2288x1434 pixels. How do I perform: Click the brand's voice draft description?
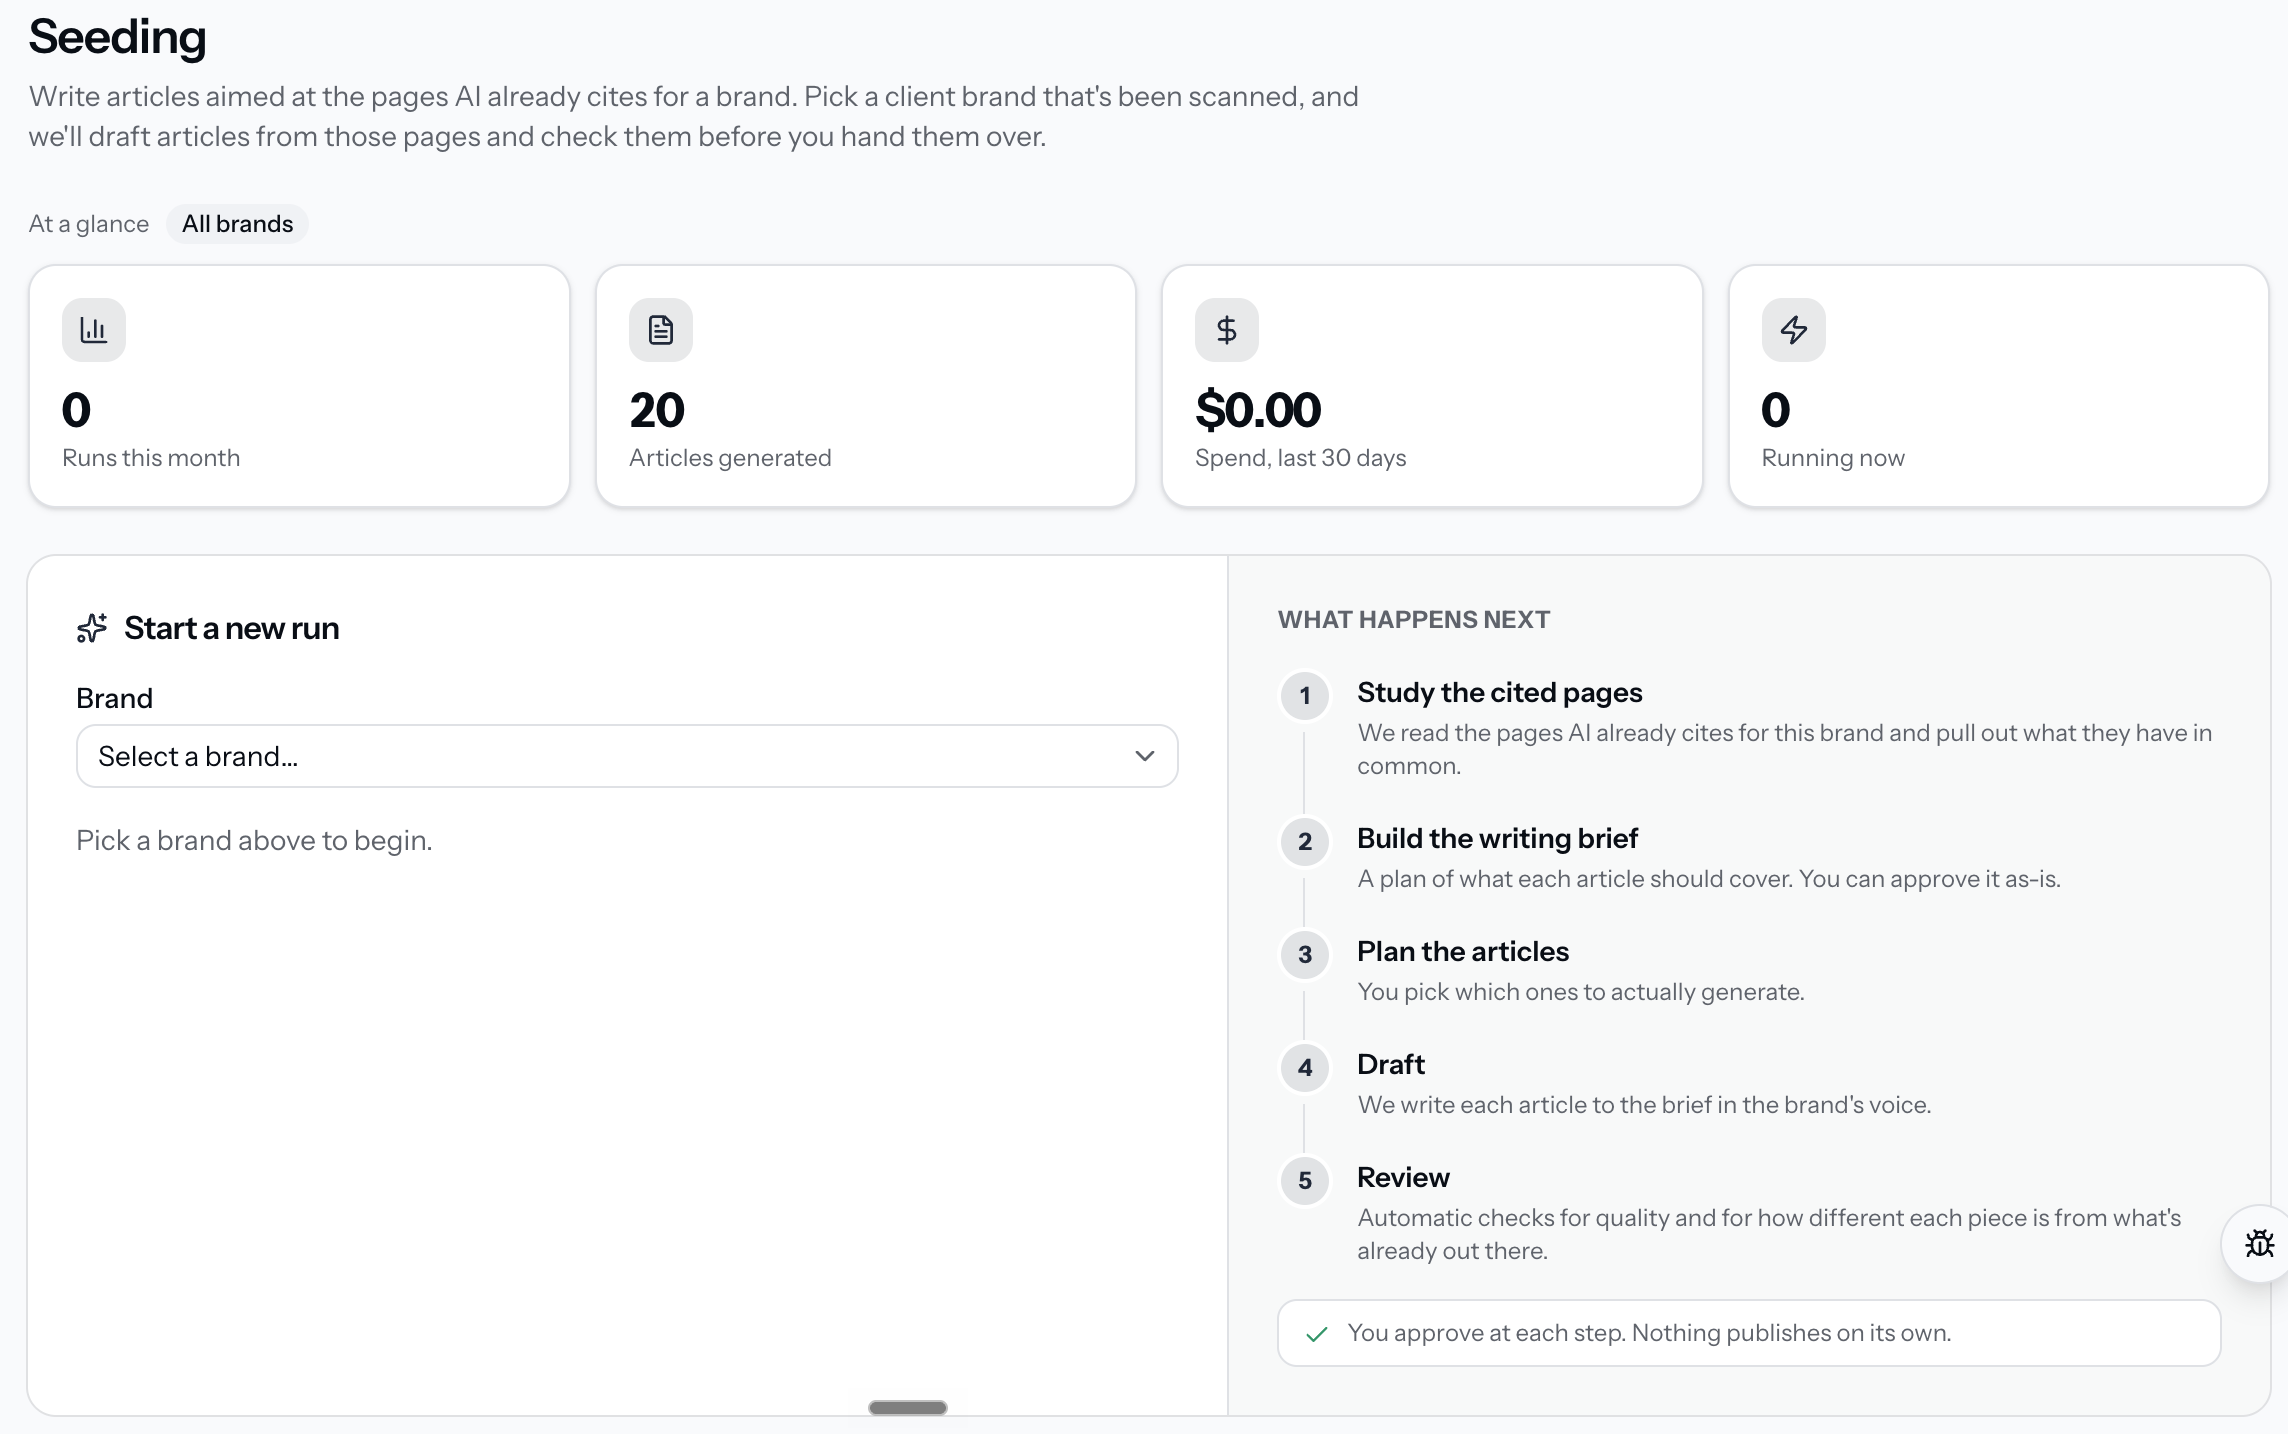(x=1644, y=1105)
